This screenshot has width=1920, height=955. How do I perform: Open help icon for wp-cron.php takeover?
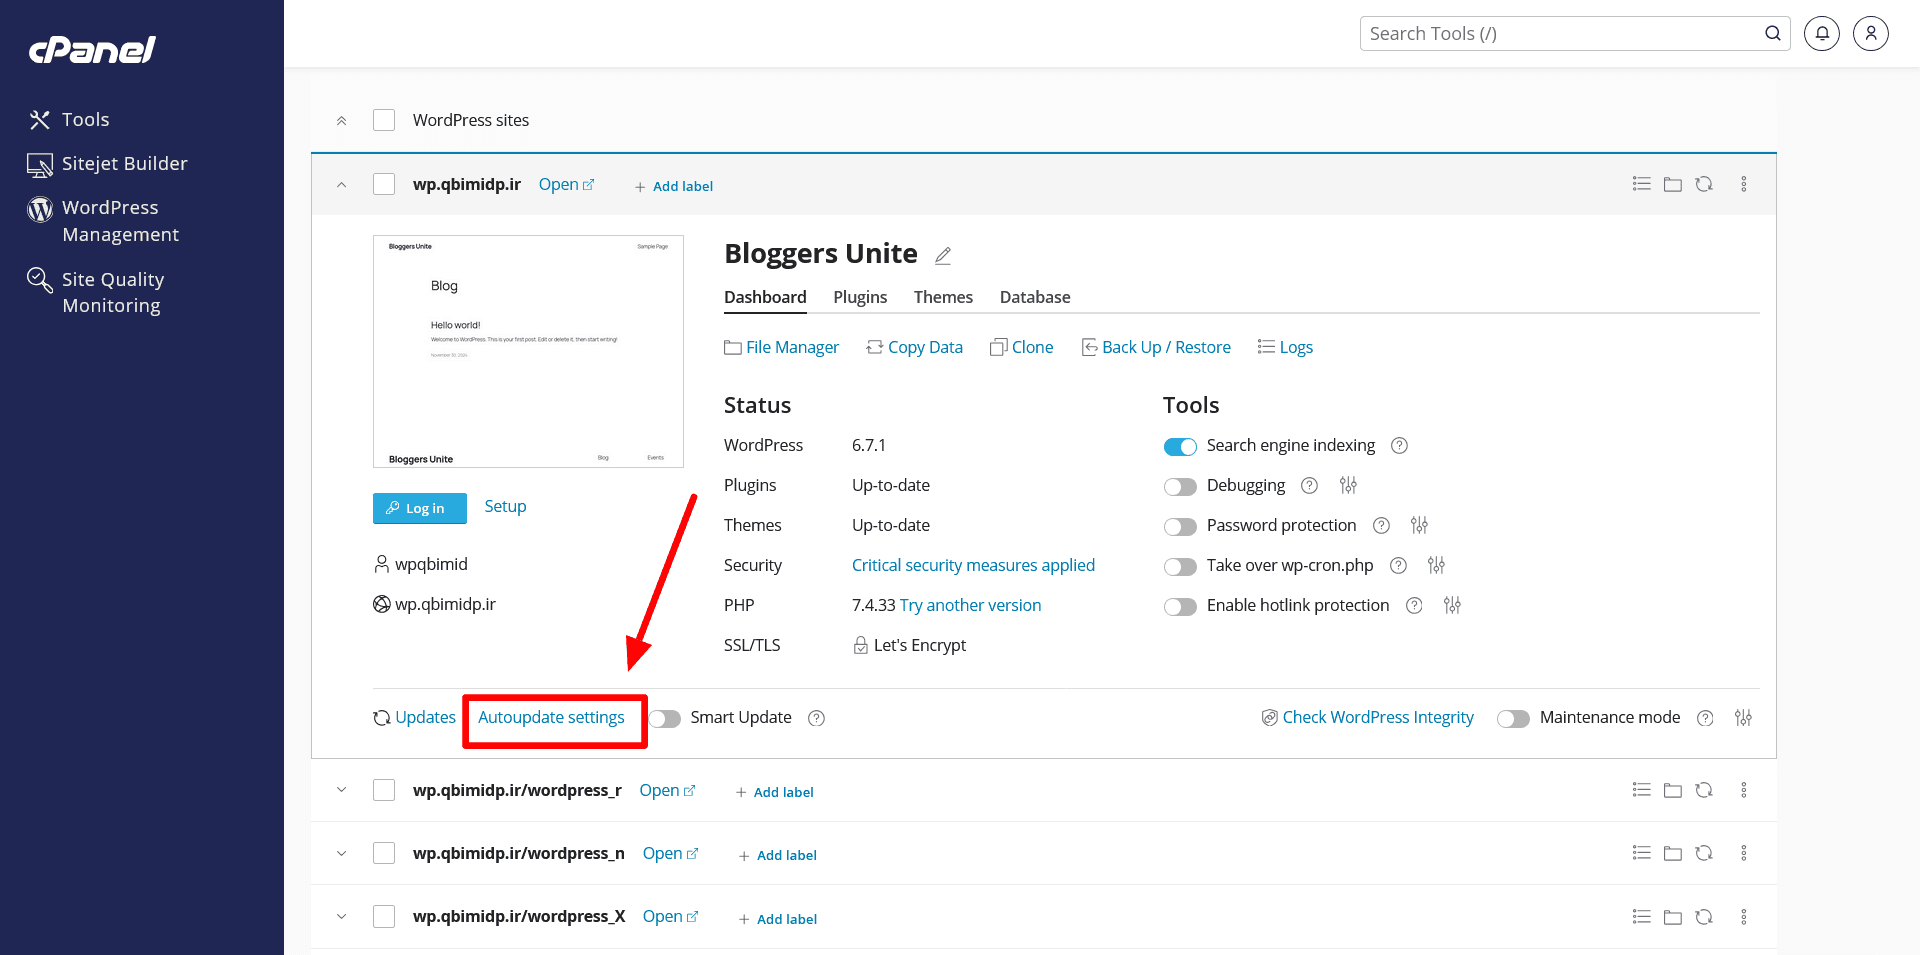(1398, 566)
